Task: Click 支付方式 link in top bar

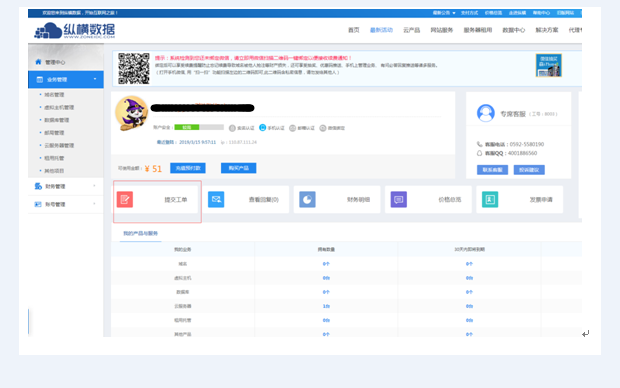Action: click(469, 13)
